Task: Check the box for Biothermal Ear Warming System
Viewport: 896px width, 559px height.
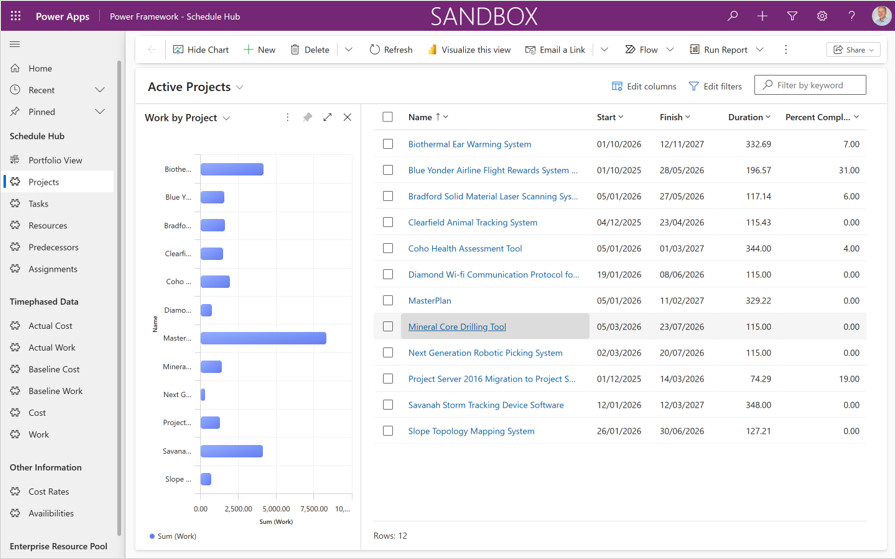Action: [x=388, y=144]
